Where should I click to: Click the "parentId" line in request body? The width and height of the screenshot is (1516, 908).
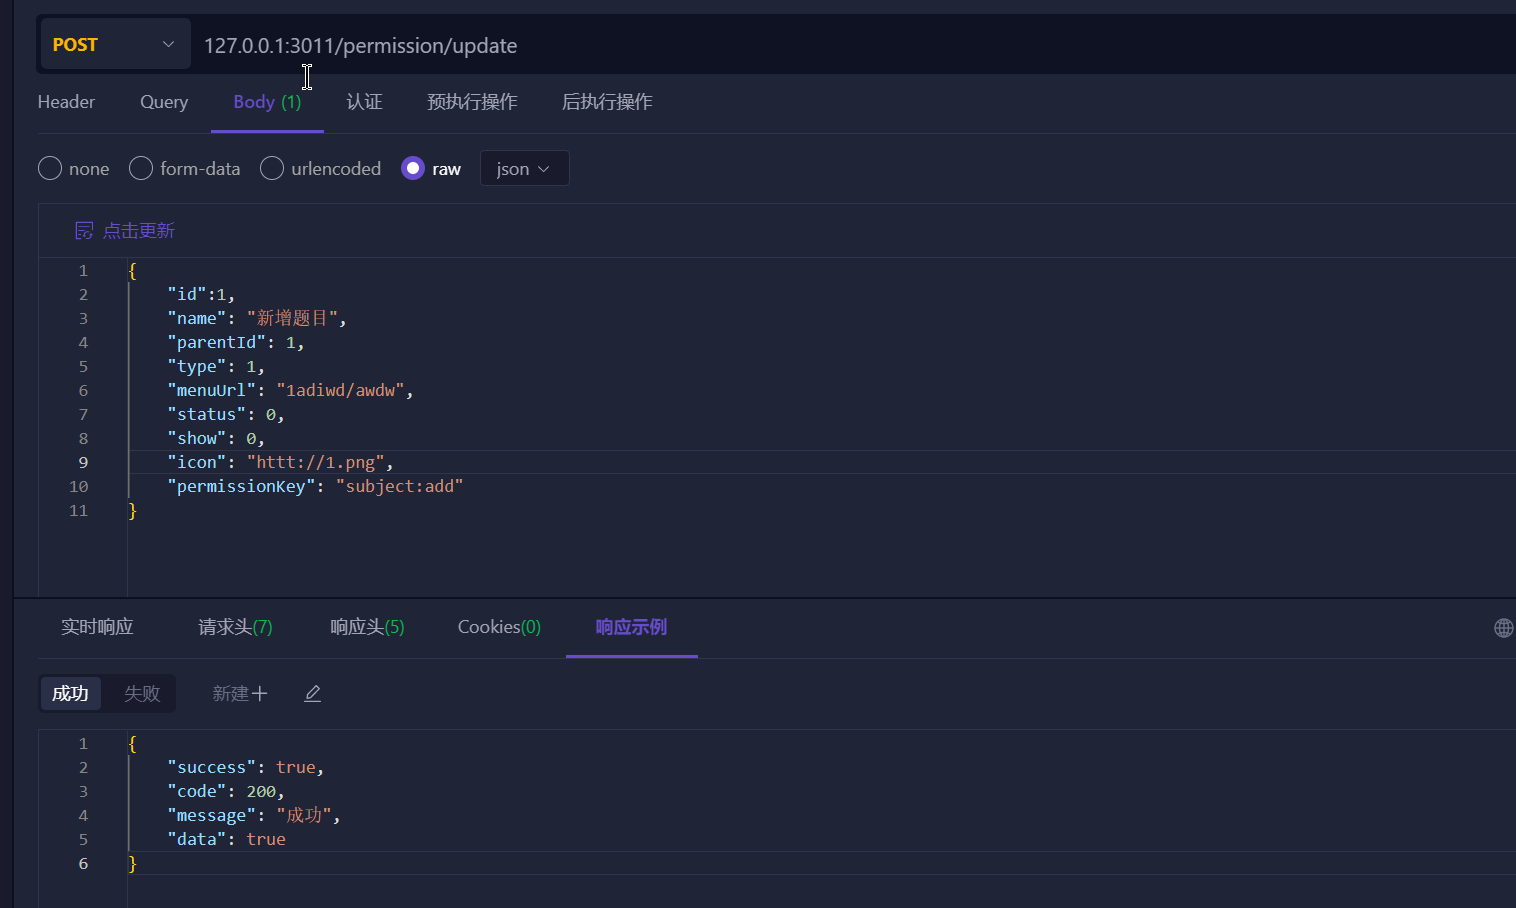(x=235, y=342)
